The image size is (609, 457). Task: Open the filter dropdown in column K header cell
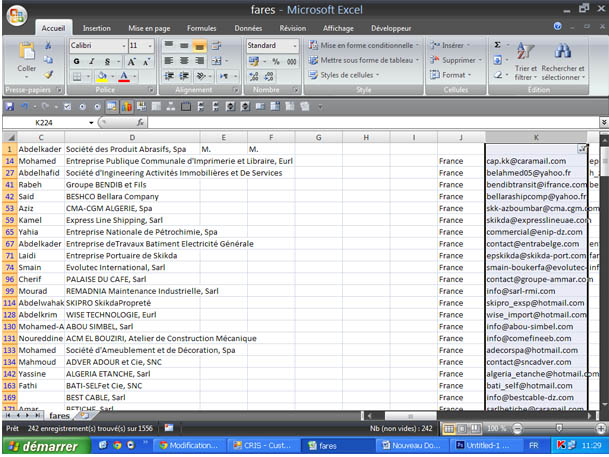(581, 149)
